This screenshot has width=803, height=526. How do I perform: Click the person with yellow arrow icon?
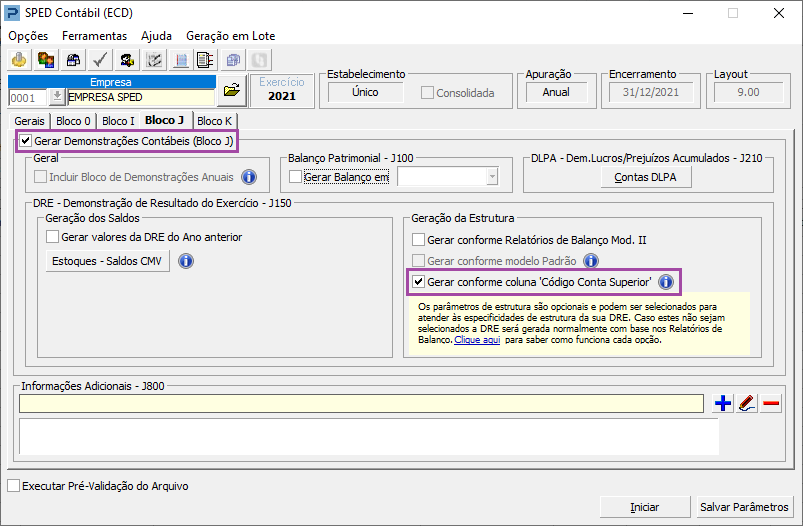(126, 60)
